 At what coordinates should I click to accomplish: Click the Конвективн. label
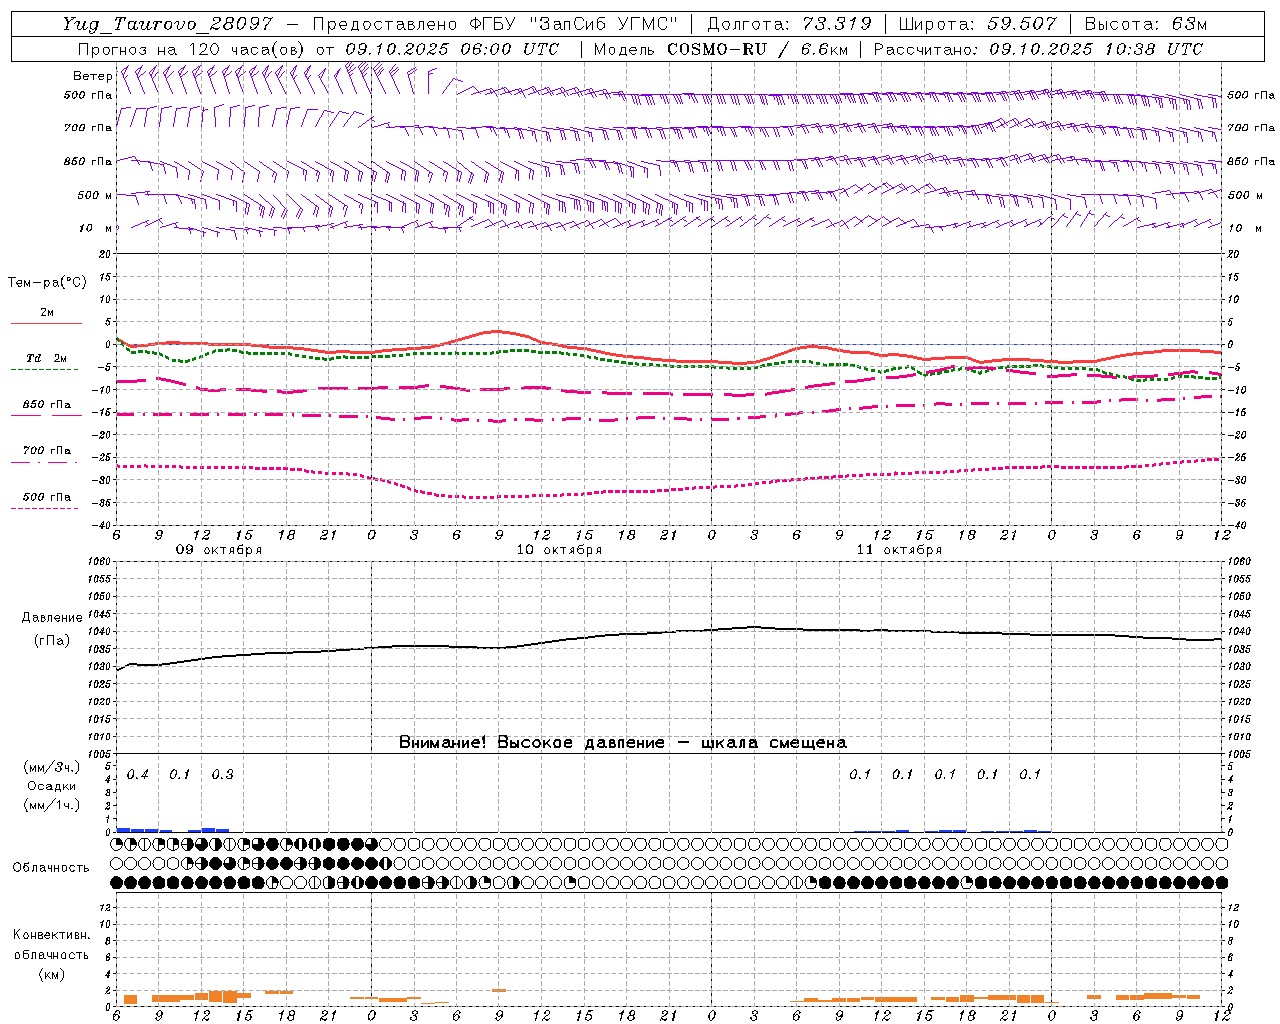point(51,935)
